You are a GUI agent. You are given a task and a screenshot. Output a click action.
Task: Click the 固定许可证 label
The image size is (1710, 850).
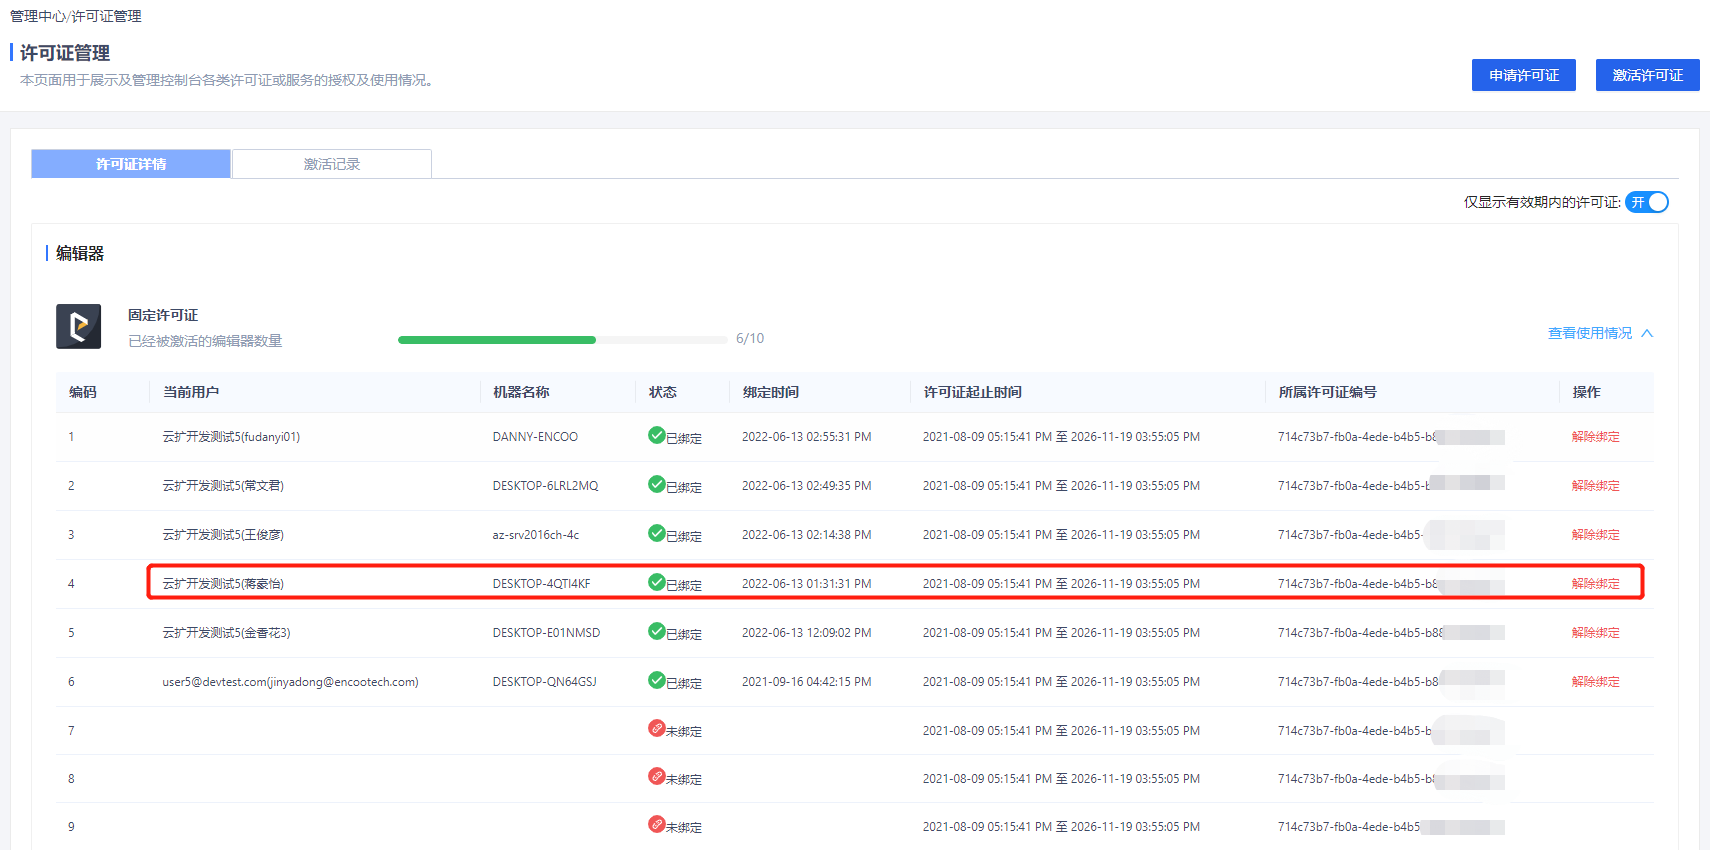click(x=163, y=315)
